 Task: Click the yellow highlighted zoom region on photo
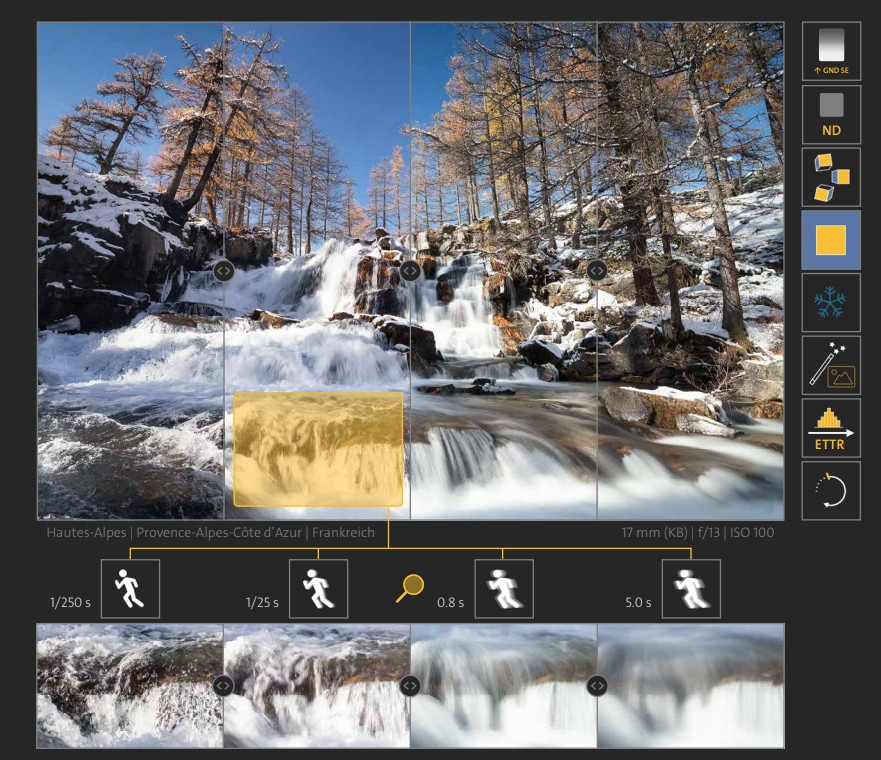318,449
